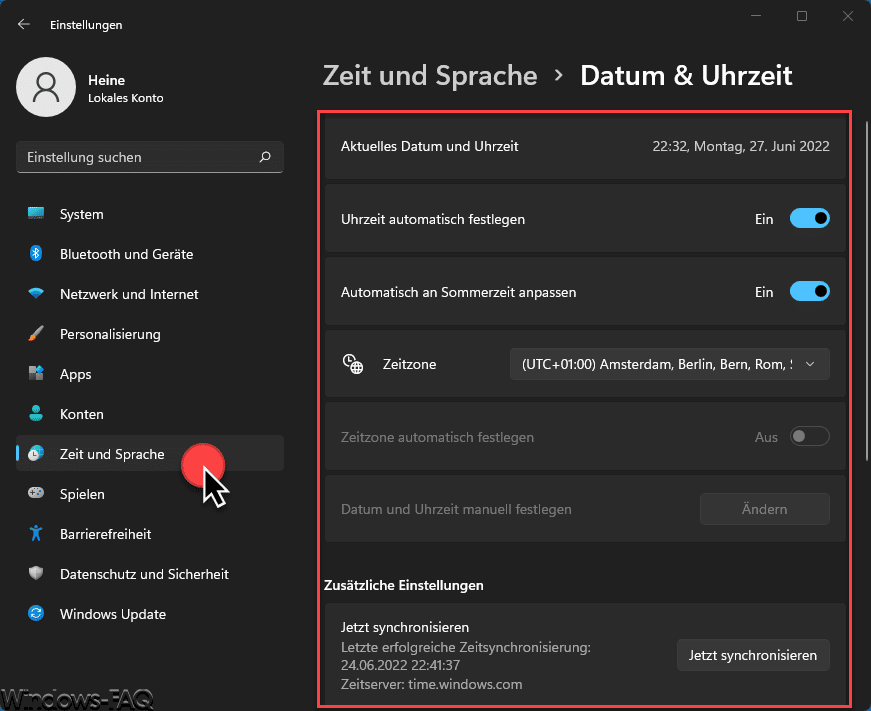Click the Spielen gamepad icon
This screenshot has height=711, width=871.
[x=36, y=493]
